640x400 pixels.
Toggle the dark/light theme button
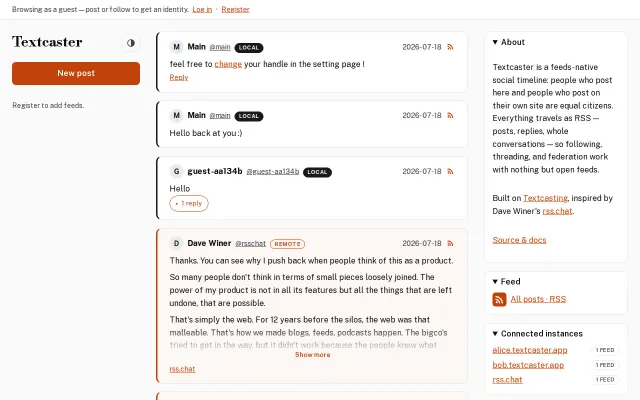pos(131,43)
